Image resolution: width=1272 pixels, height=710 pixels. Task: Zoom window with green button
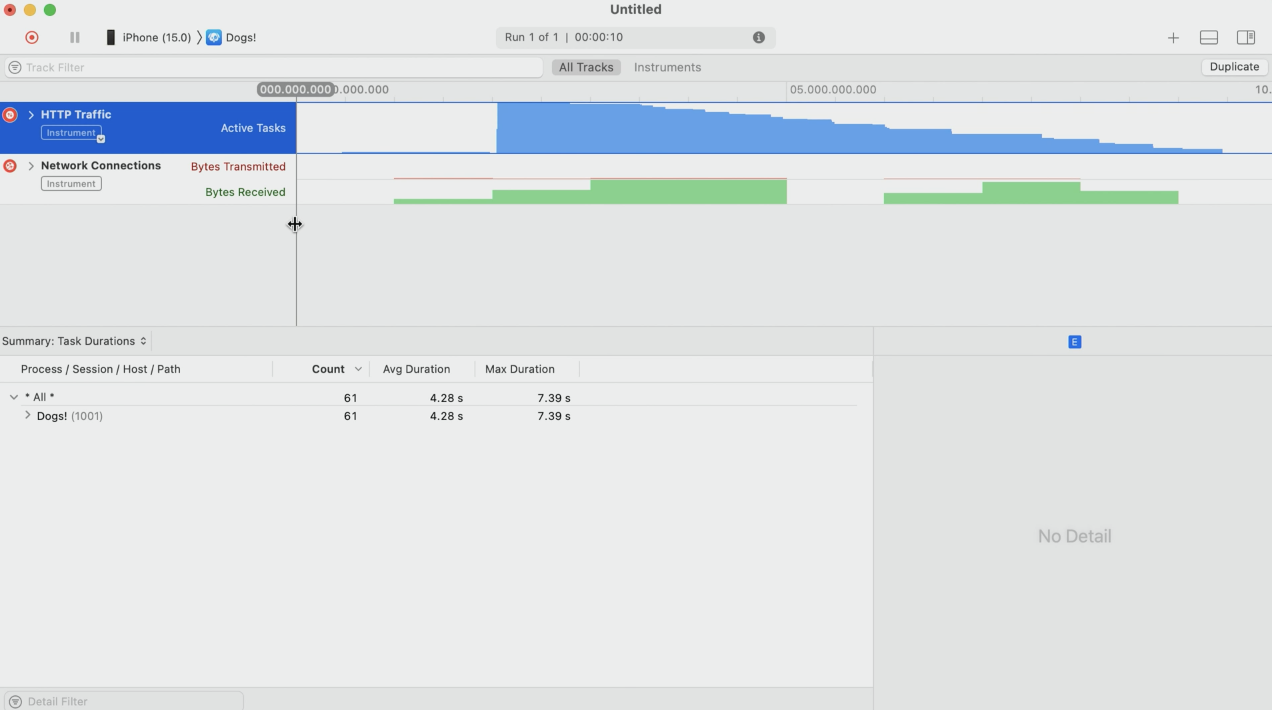50,9
